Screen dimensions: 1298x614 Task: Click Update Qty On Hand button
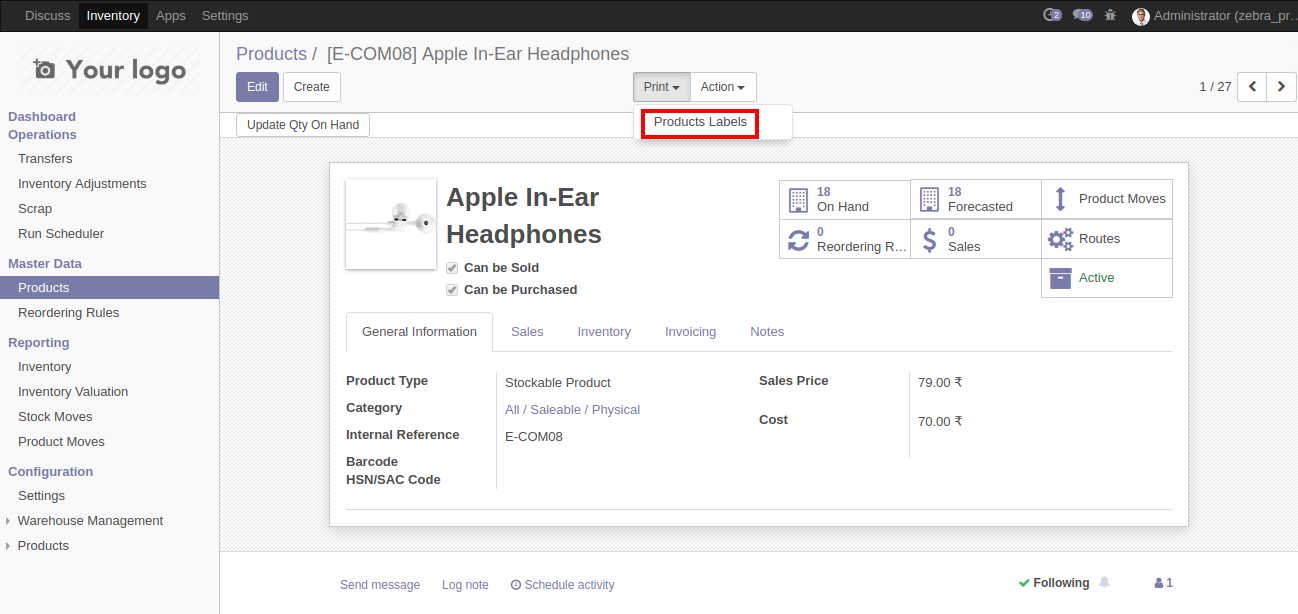pyautogui.click(x=303, y=125)
